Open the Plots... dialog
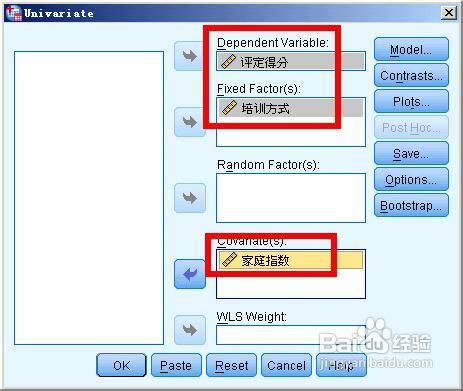The height and width of the screenshot is (391, 463). [411, 101]
